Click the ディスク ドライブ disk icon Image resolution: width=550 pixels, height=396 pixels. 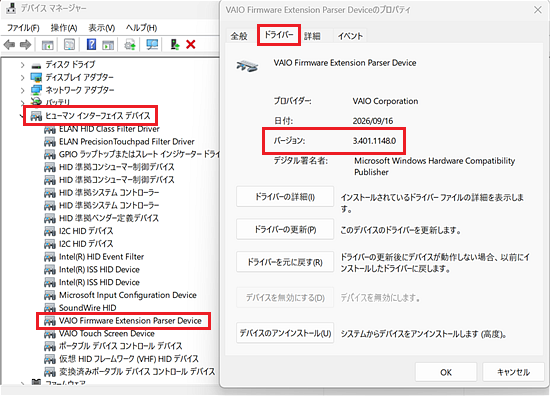36,65
